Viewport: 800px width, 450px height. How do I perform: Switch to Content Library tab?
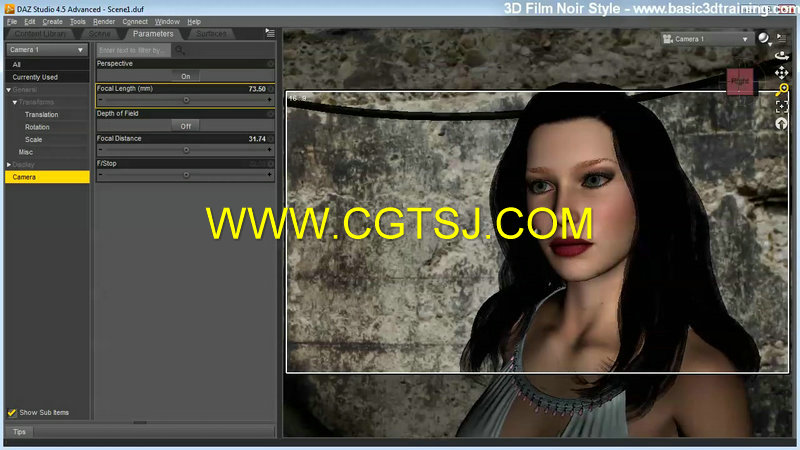40,34
